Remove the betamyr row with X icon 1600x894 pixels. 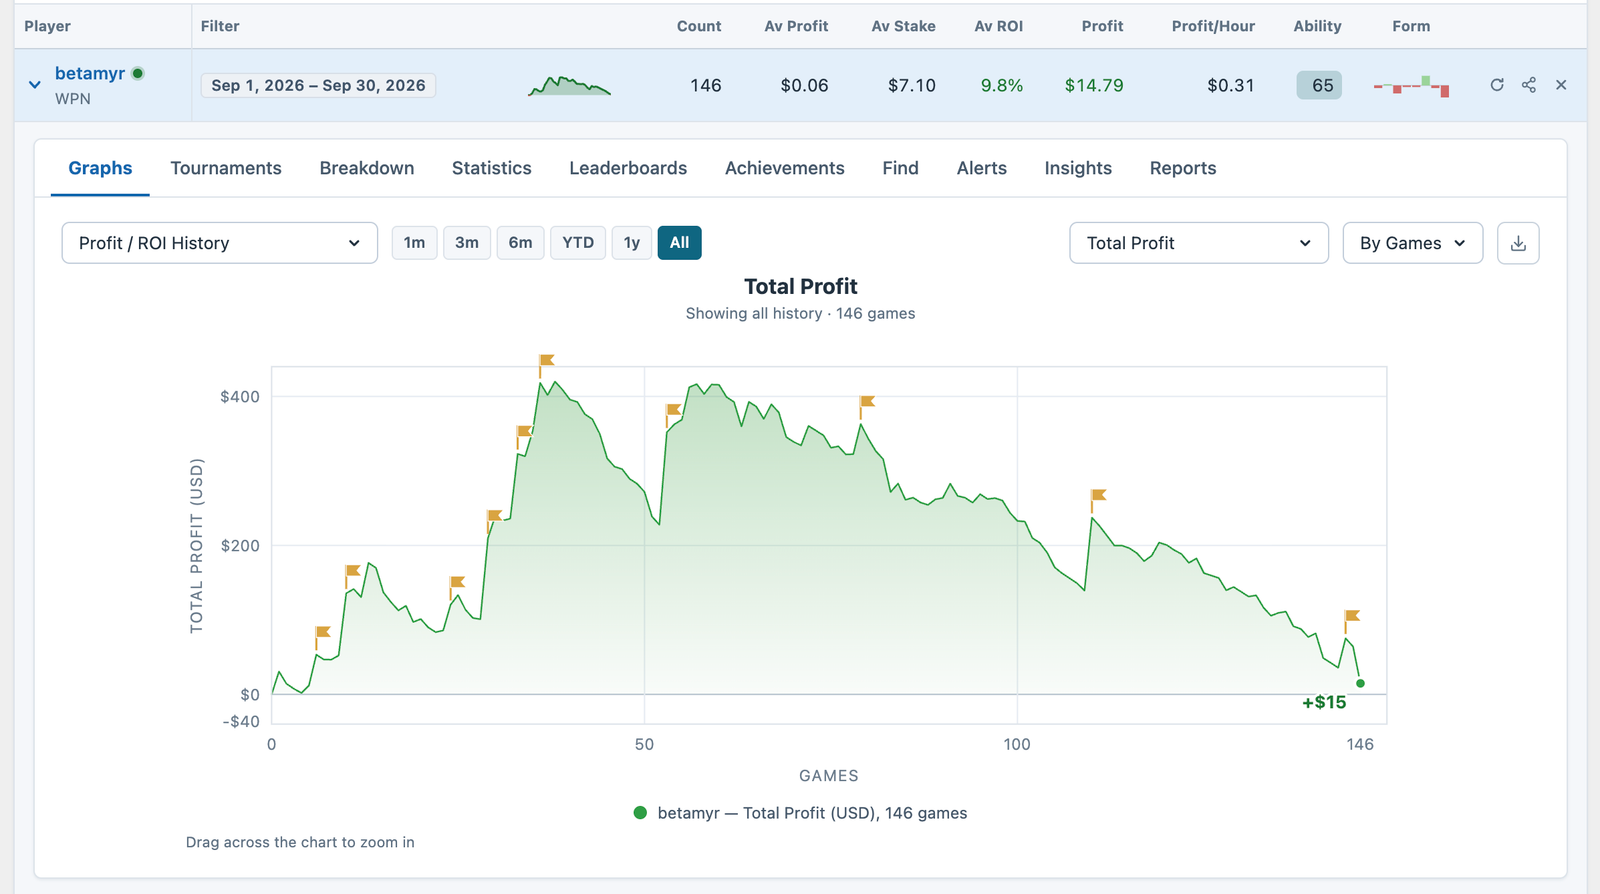pyautogui.click(x=1561, y=85)
